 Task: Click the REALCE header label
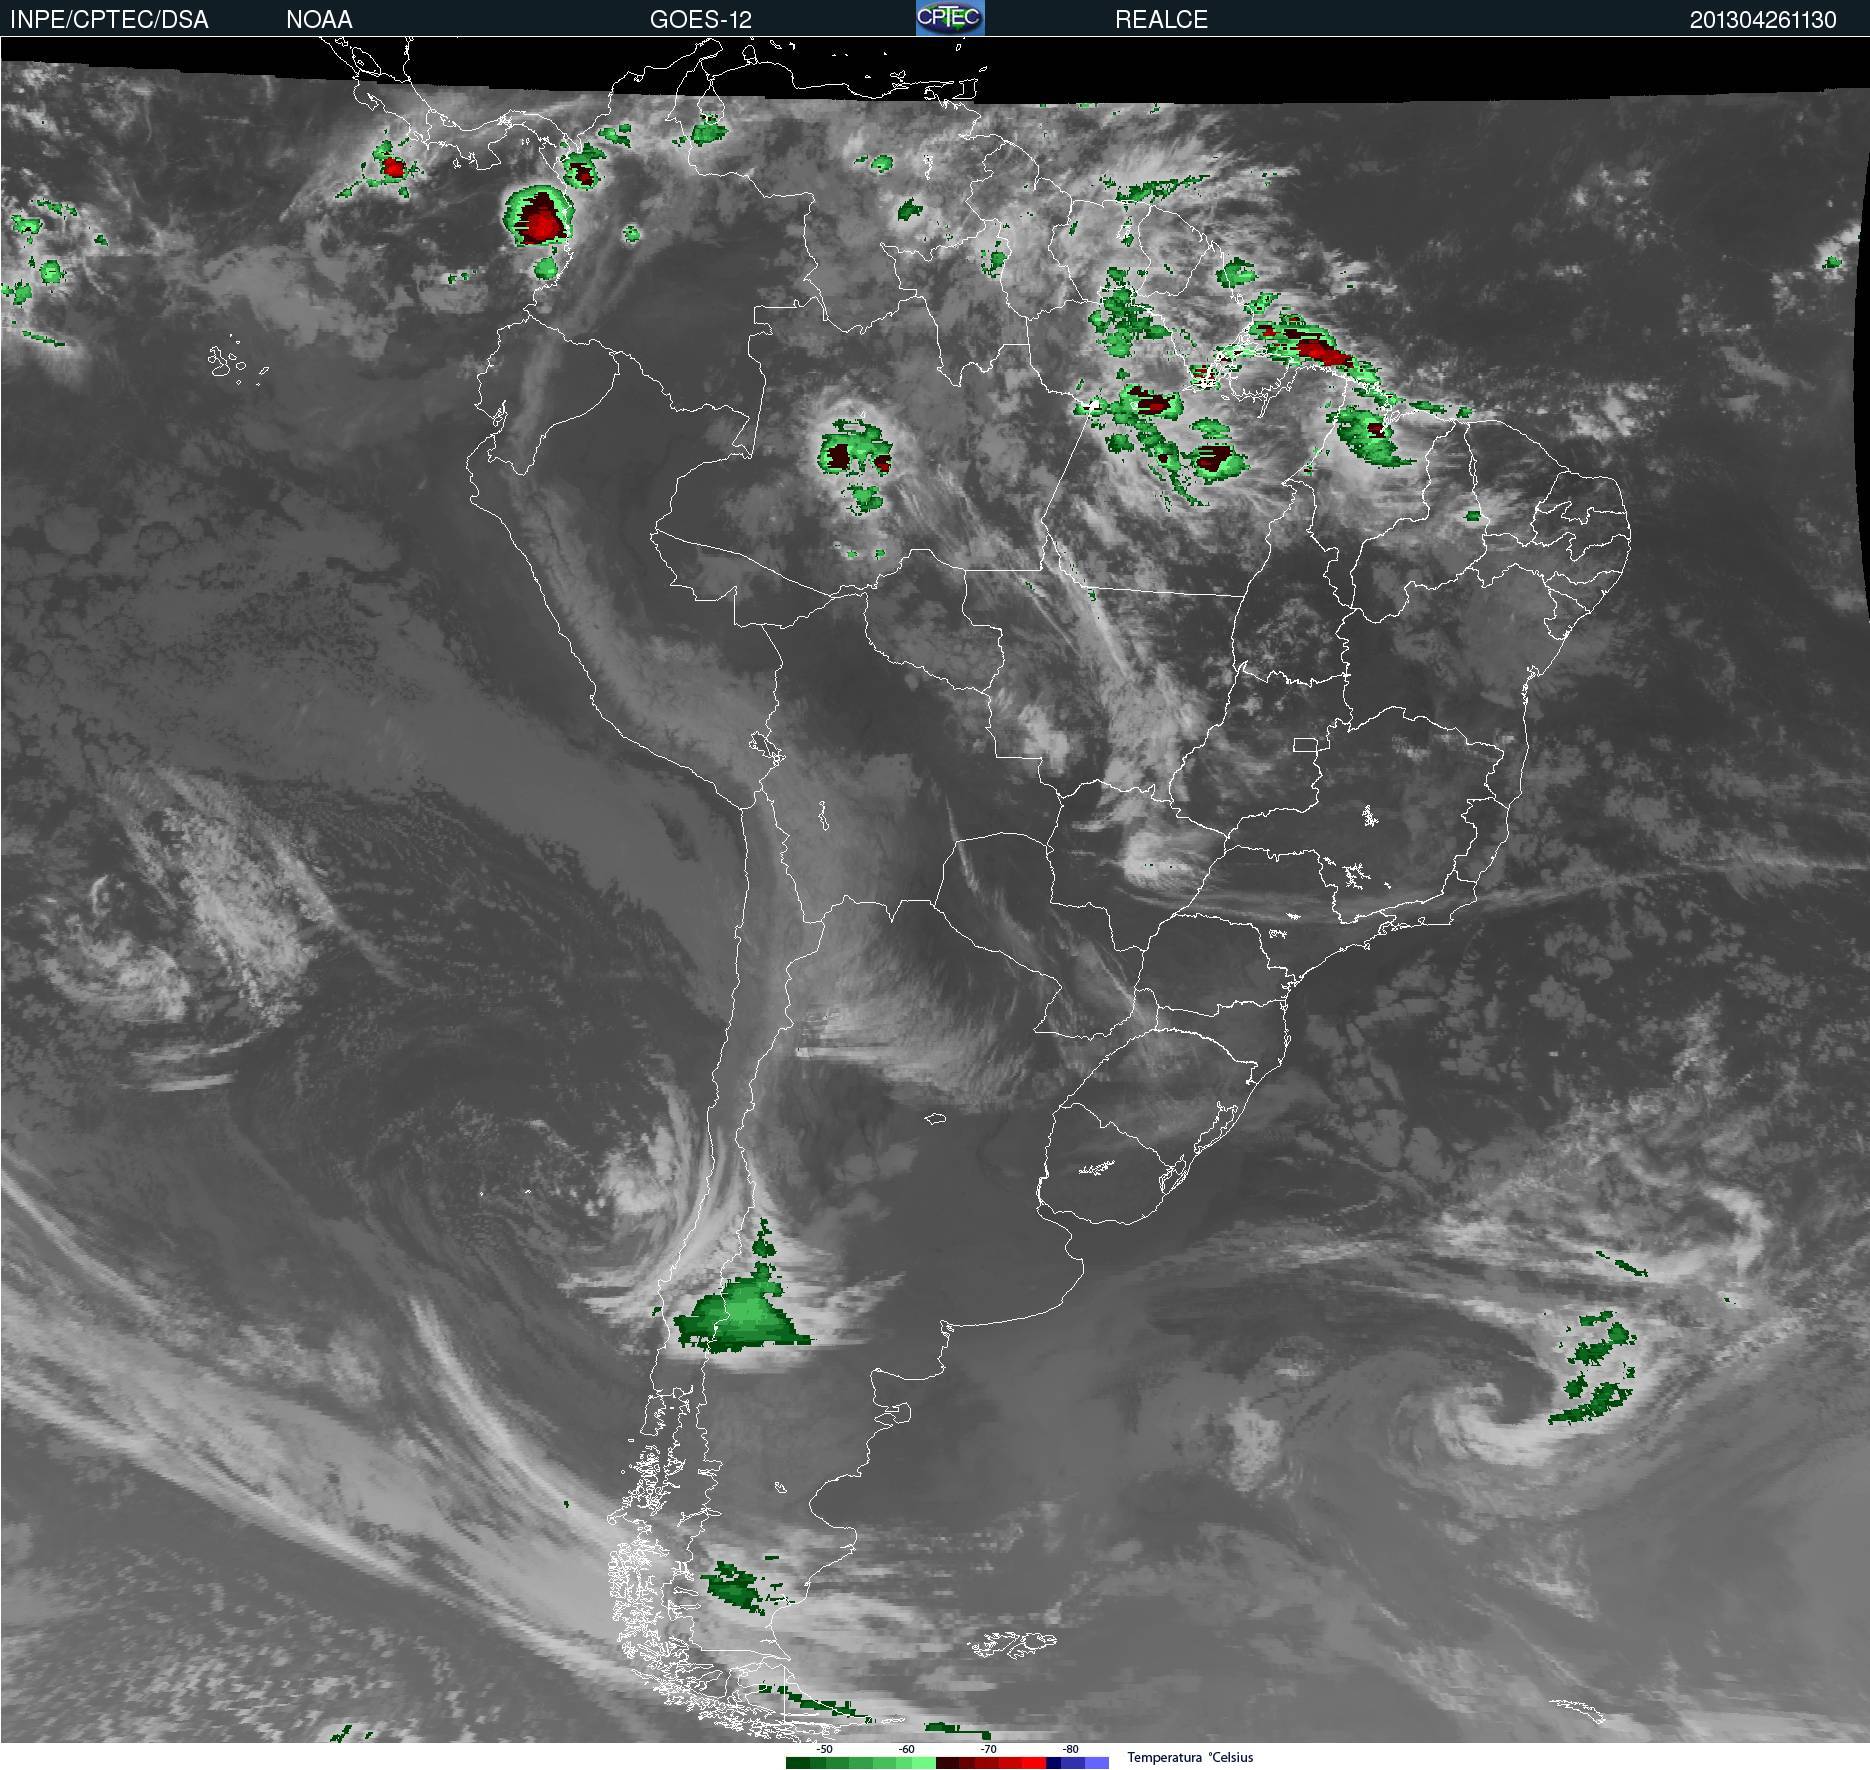click(x=1161, y=19)
